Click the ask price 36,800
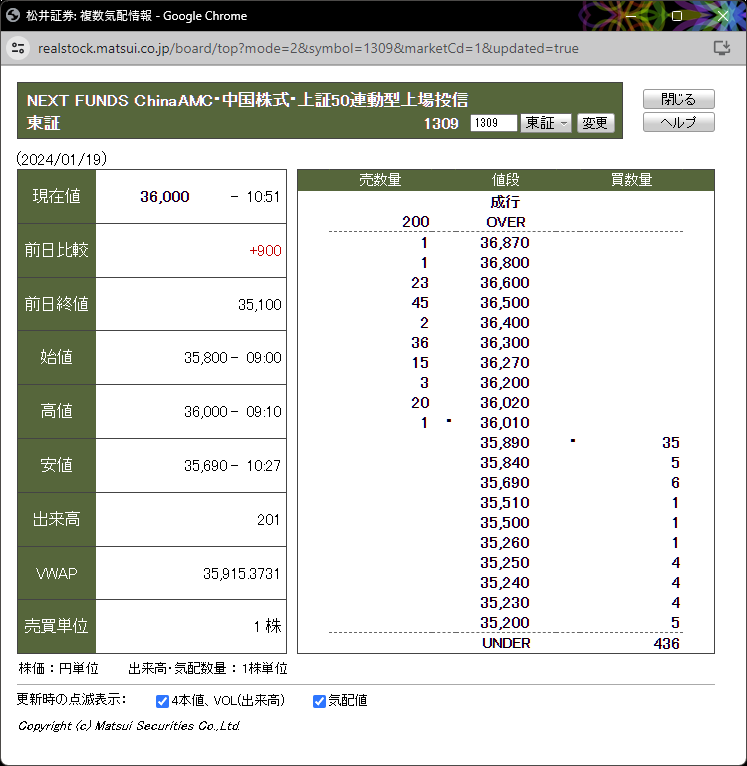This screenshot has height=766, width=747. coord(505,262)
